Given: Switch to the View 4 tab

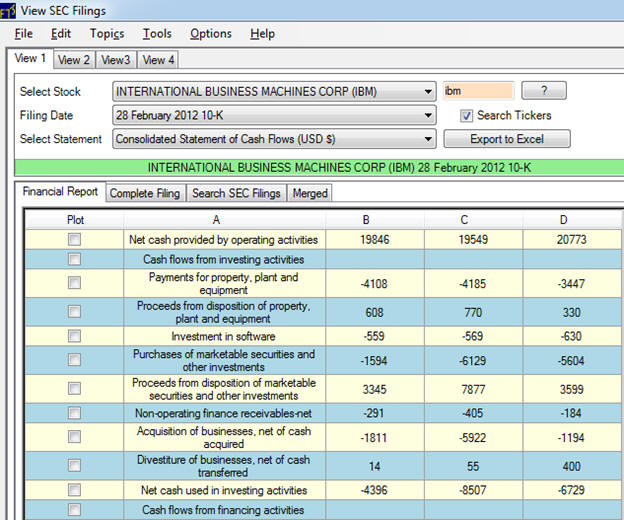Looking at the screenshot, I should (158, 60).
